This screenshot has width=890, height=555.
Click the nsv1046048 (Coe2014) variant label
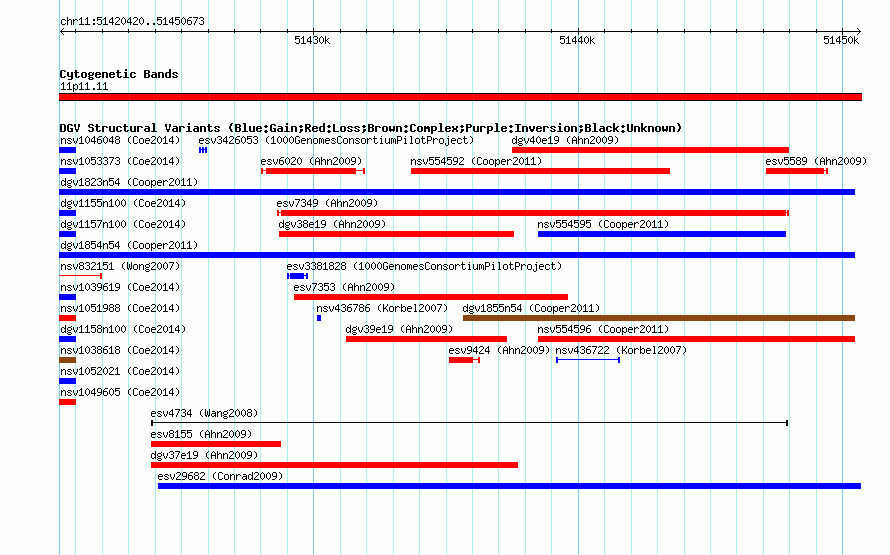pos(120,140)
